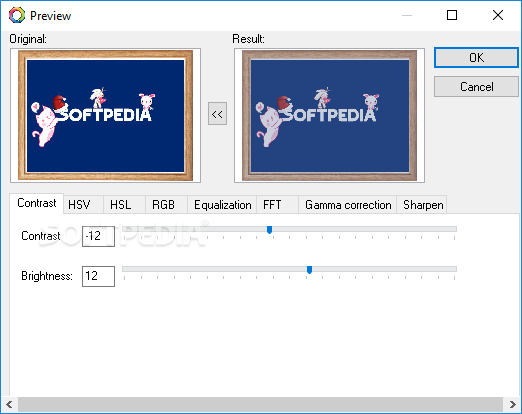Click the horizontal scrollbar right arrow
This screenshot has width=522, height=414.
512,404
